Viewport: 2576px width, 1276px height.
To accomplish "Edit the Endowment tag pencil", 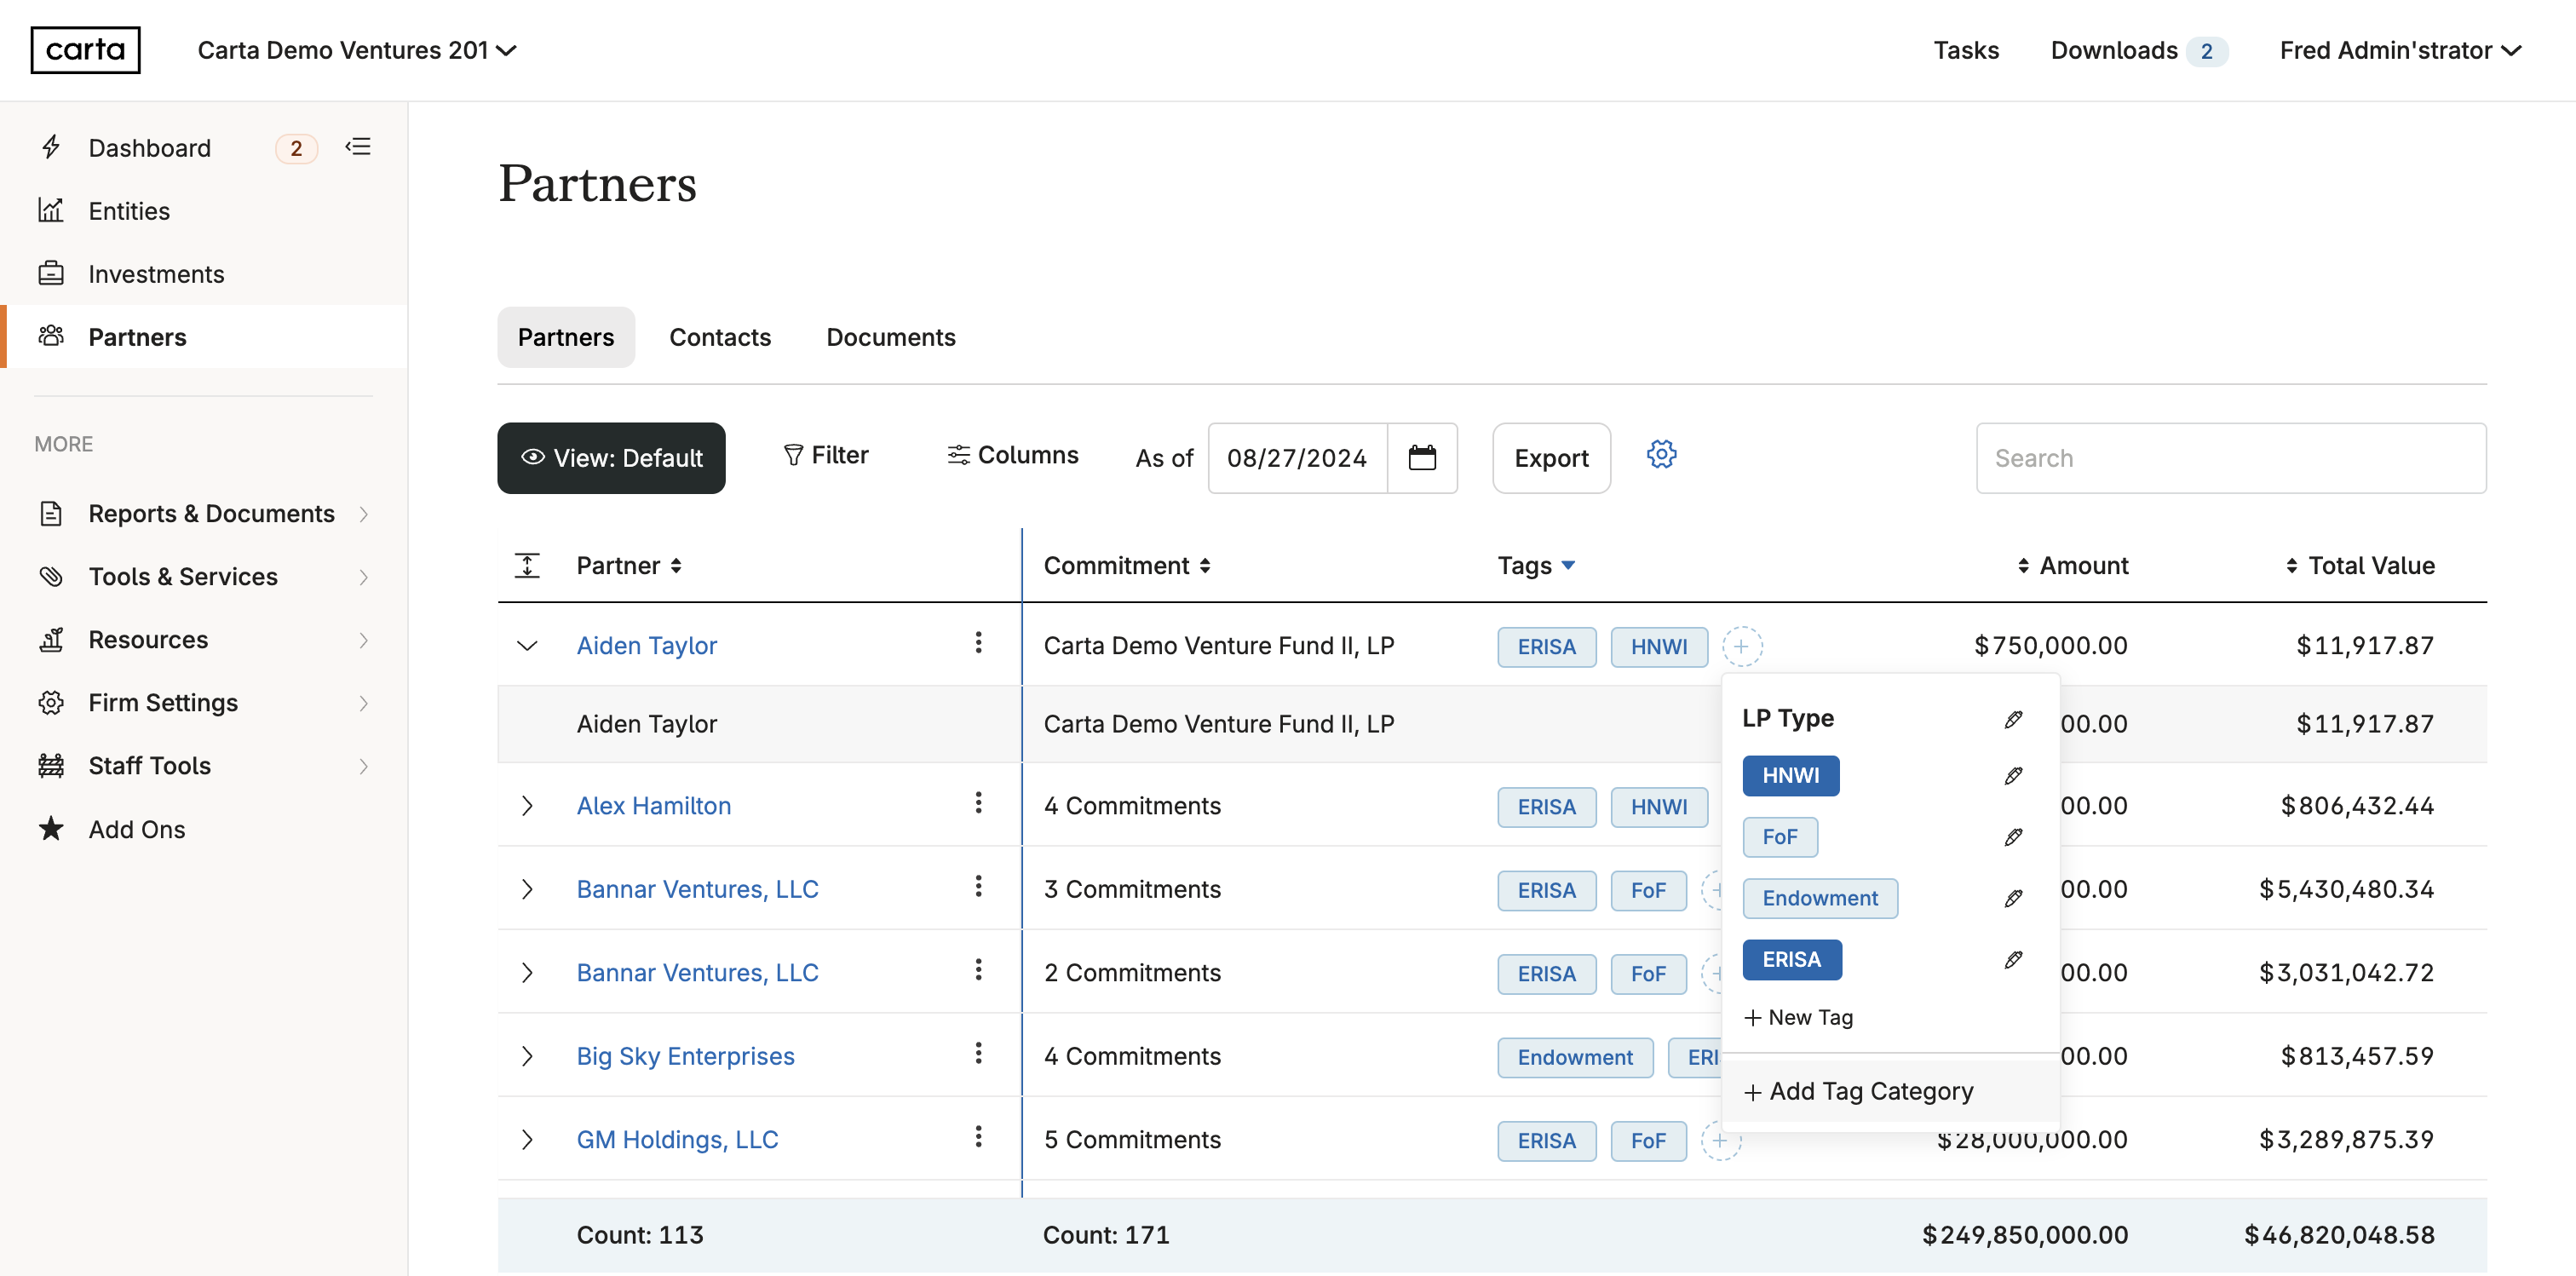I will pyautogui.click(x=2013, y=898).
